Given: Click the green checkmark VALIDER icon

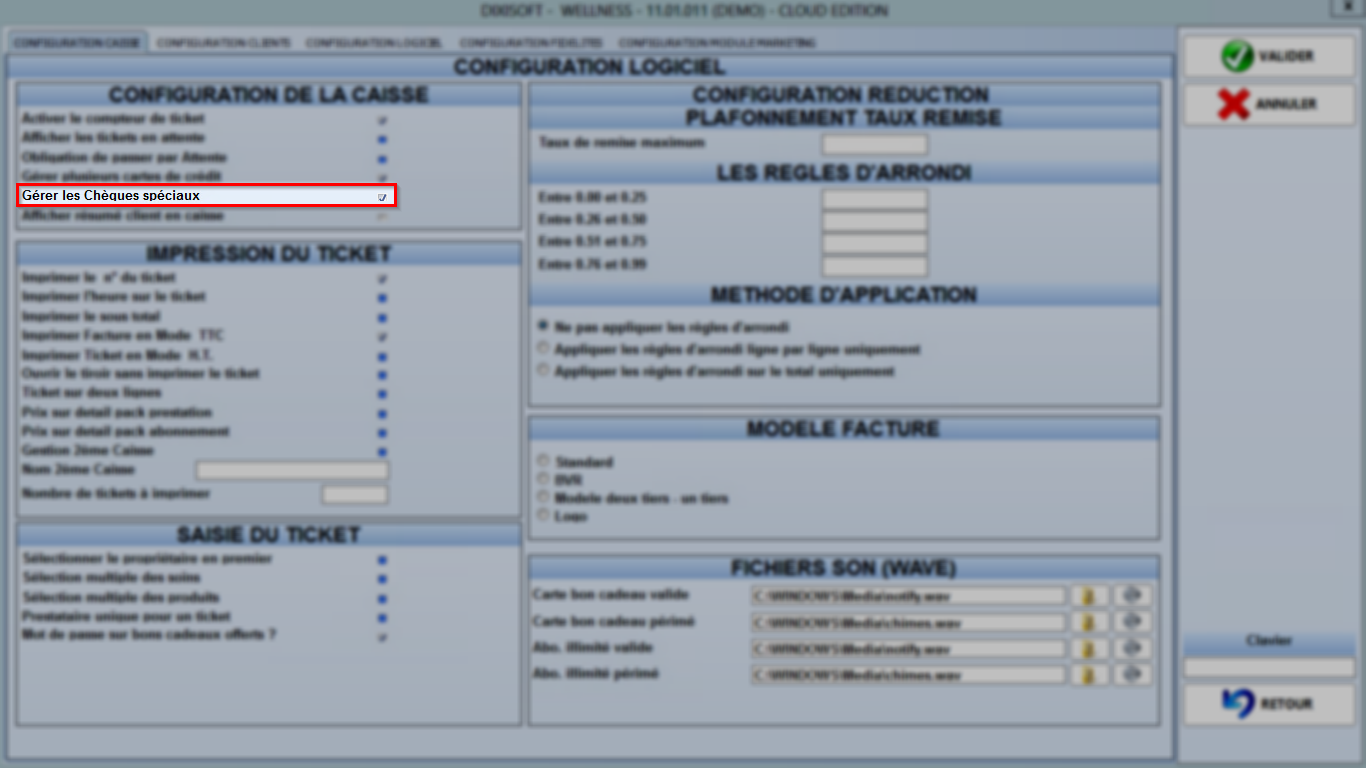Looking at the screenshot, I should pyautogui.click(x=1236, y=56).
